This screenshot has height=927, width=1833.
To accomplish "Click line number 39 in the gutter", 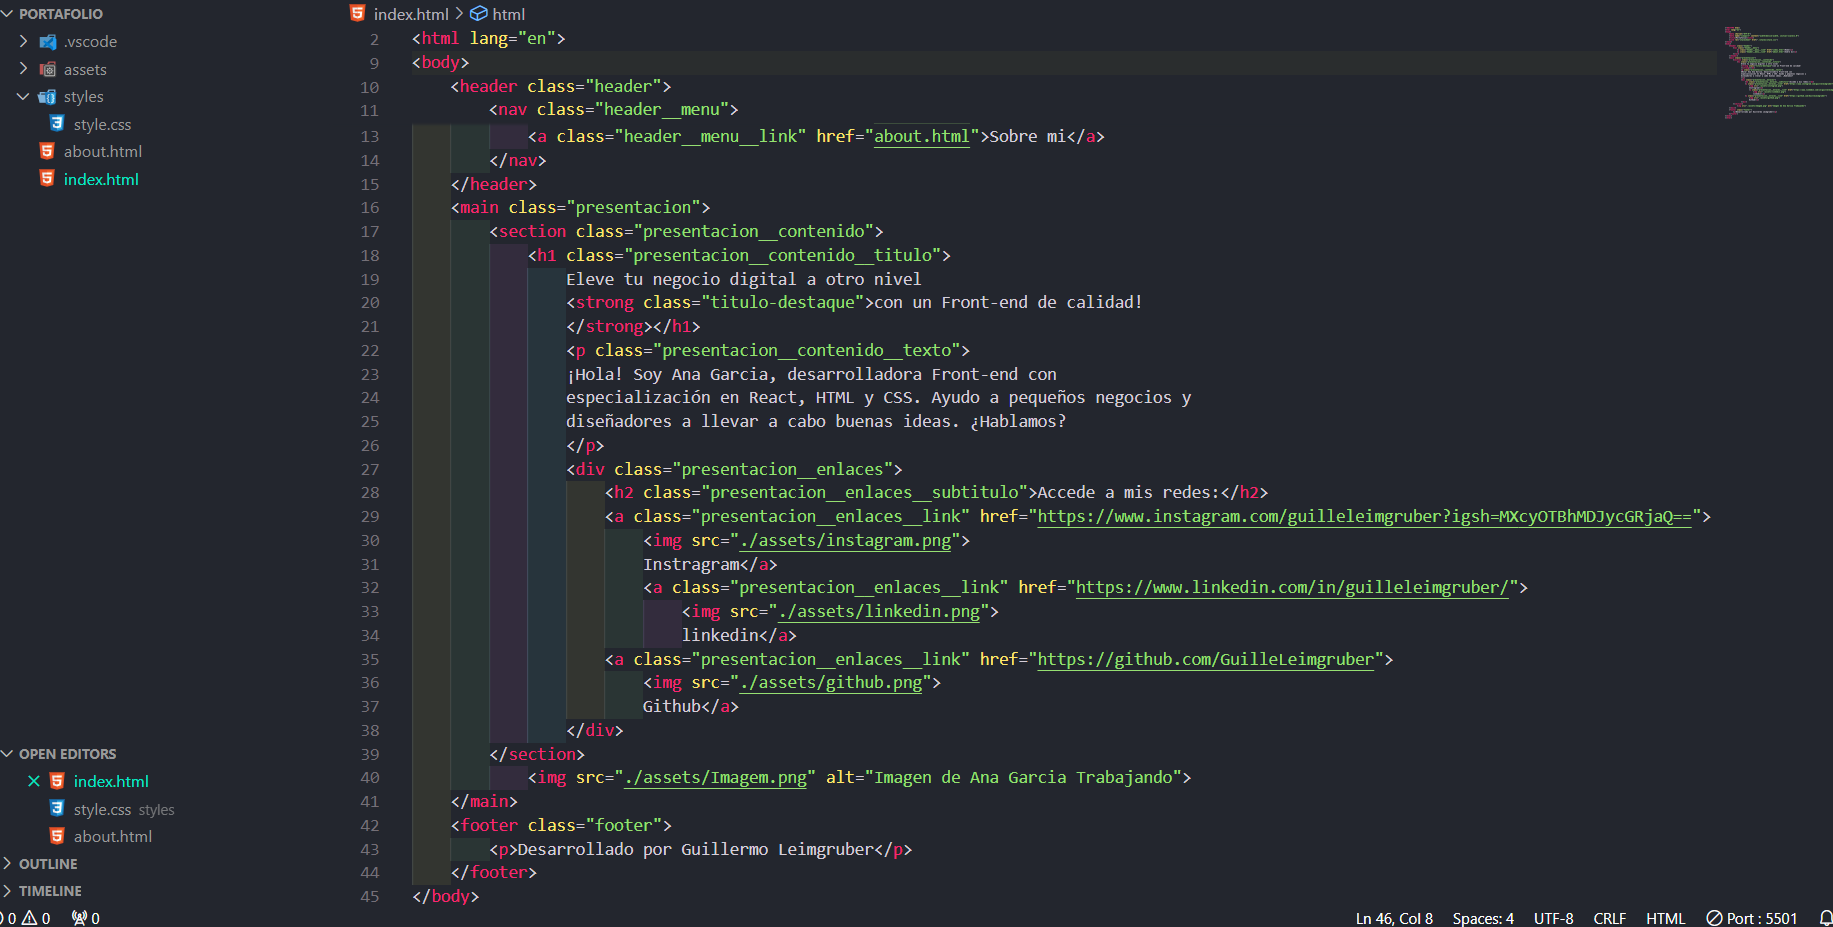I will point(370,755).
